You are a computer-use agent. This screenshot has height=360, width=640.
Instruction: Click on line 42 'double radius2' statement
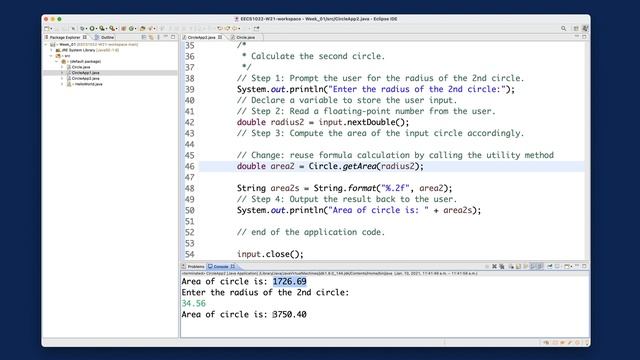click(322, 122)
